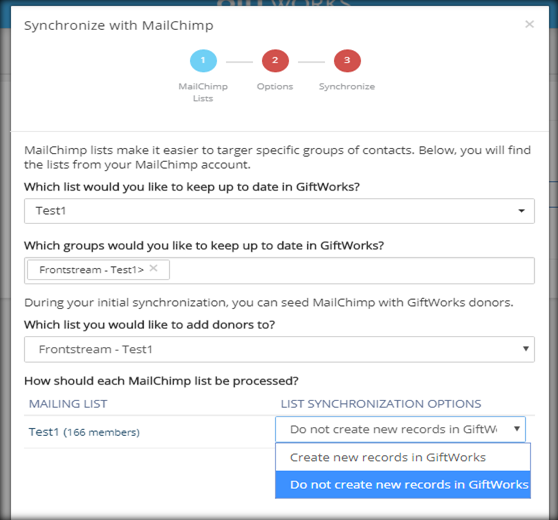
Task: Click inside the groups tag input field
Action: tap(351, 270)
